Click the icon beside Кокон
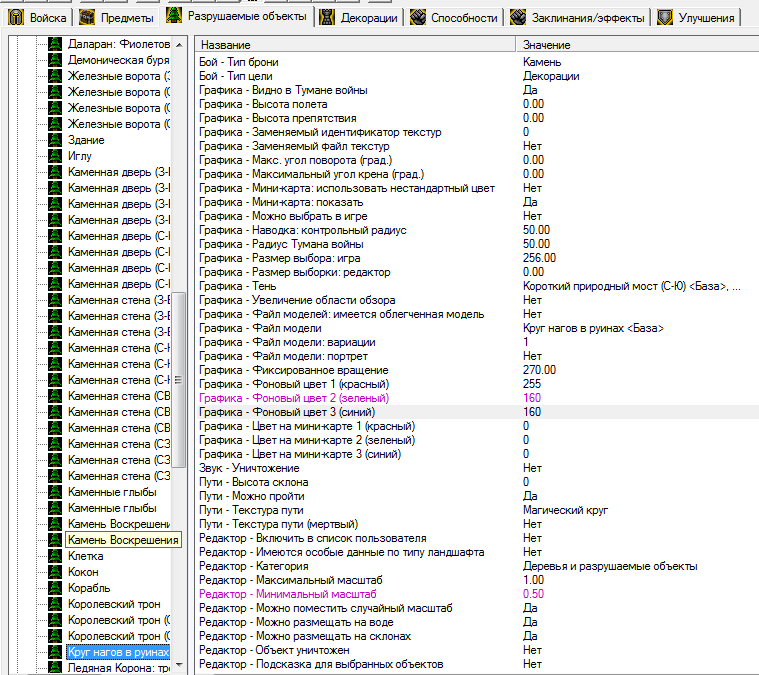 tap(55, 572)
